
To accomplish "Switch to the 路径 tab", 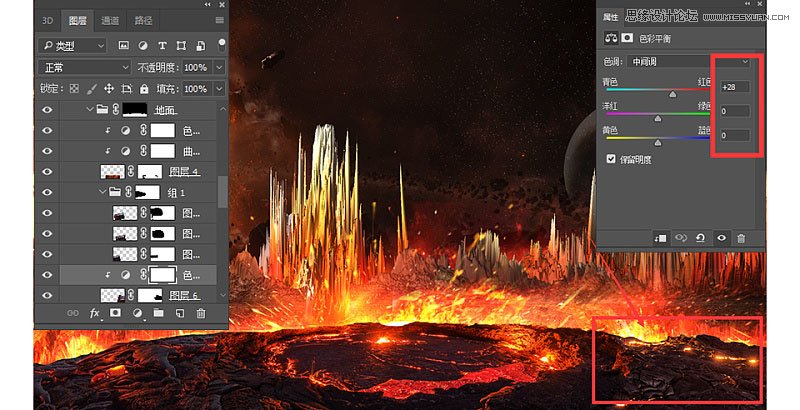I will pos(143,20).
